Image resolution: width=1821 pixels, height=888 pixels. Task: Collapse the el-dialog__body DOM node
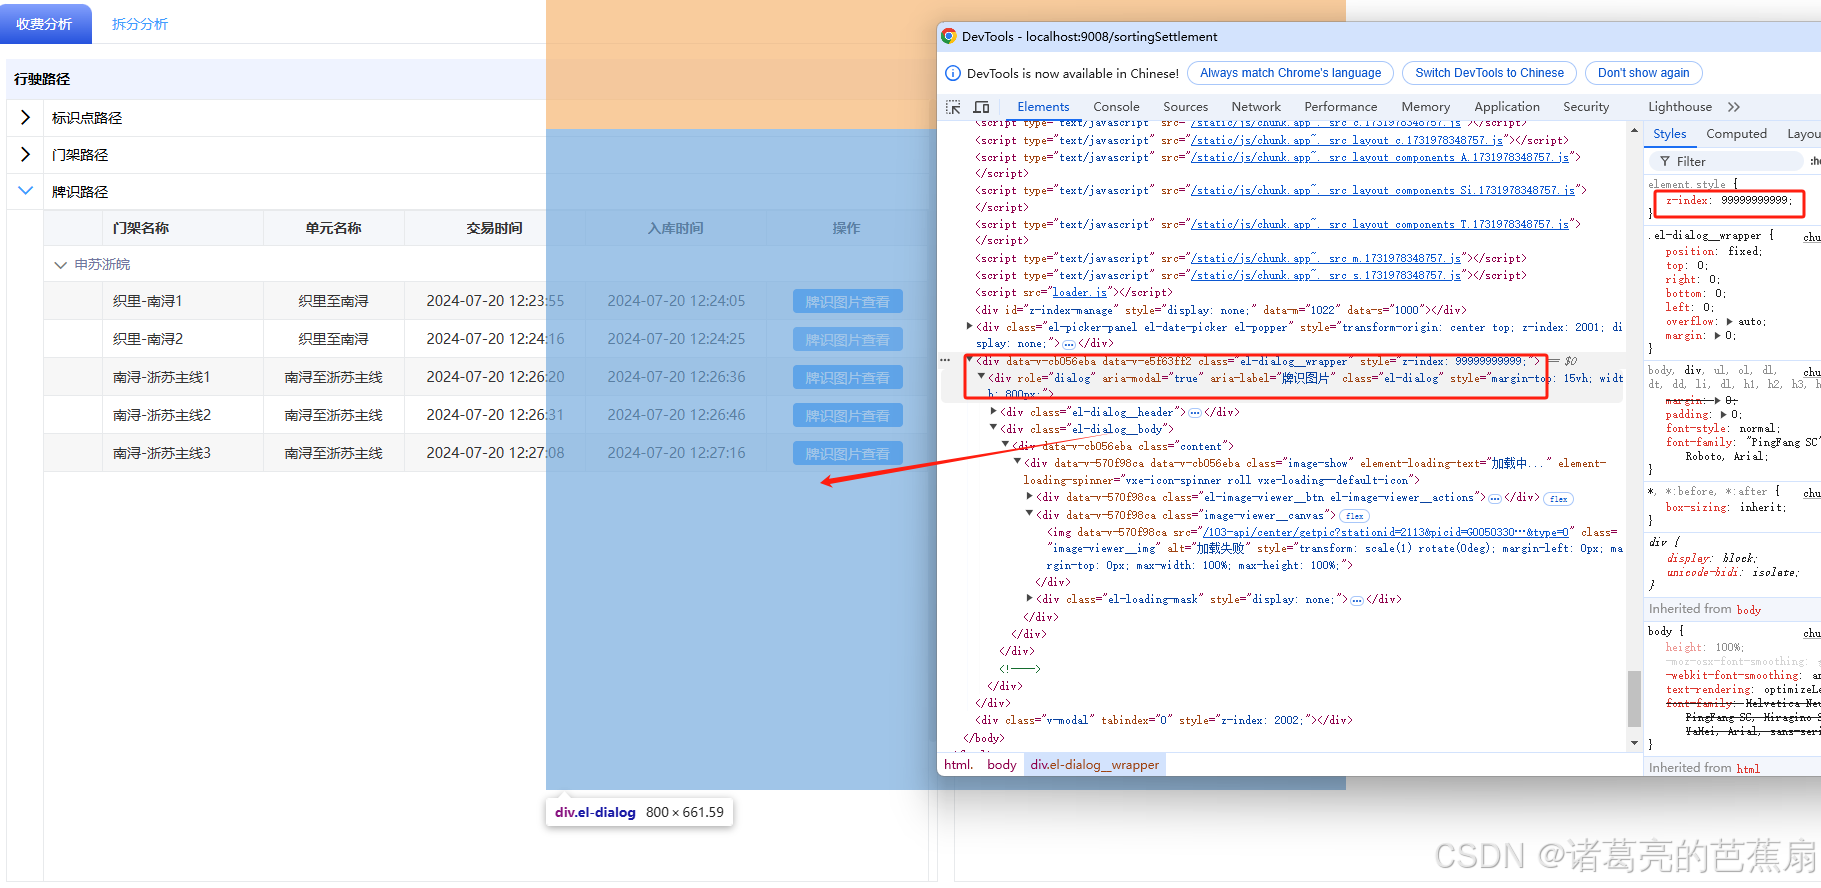[x=993, y=428]
